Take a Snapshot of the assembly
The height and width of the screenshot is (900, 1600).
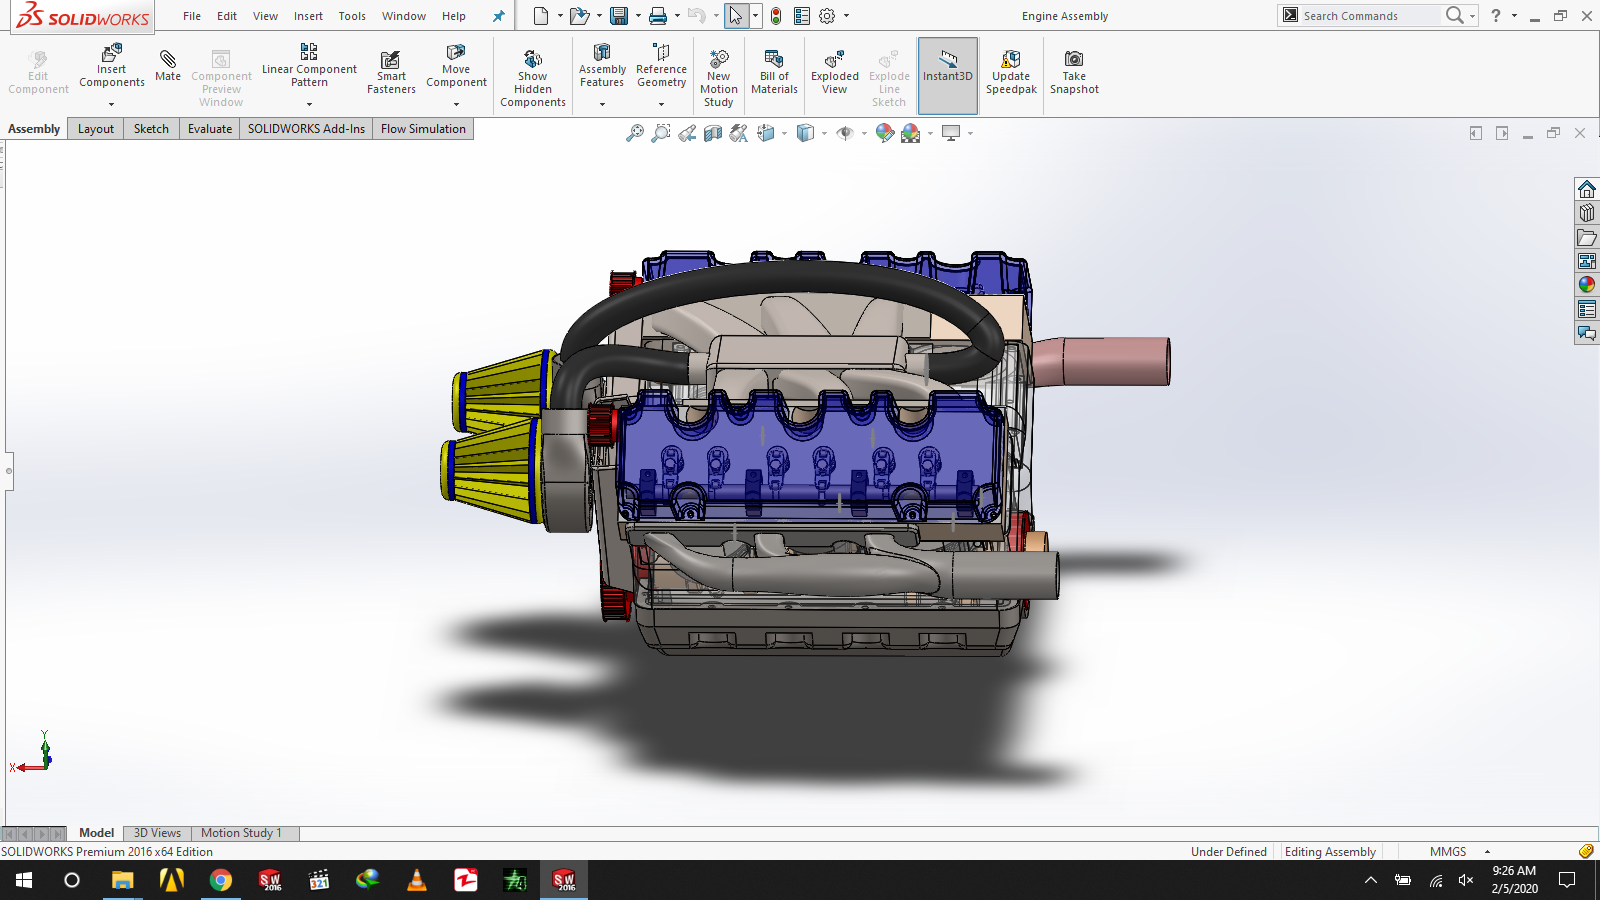click(x=1074, y=73)
